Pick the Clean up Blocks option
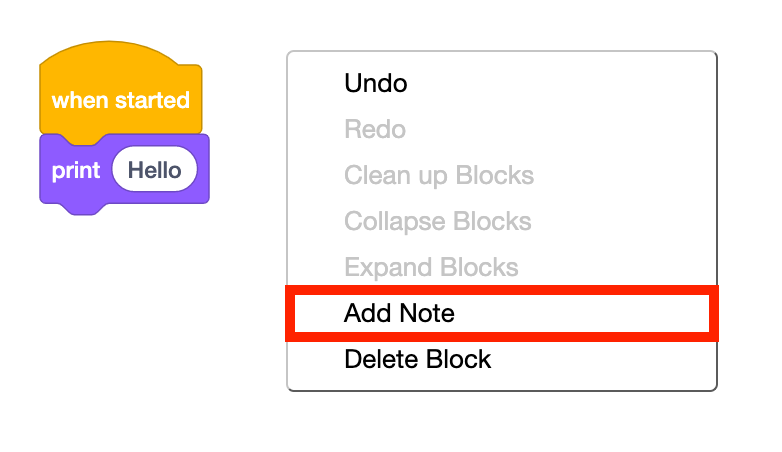This screenshot has width=782, height=452. click(x=439, y=176)
